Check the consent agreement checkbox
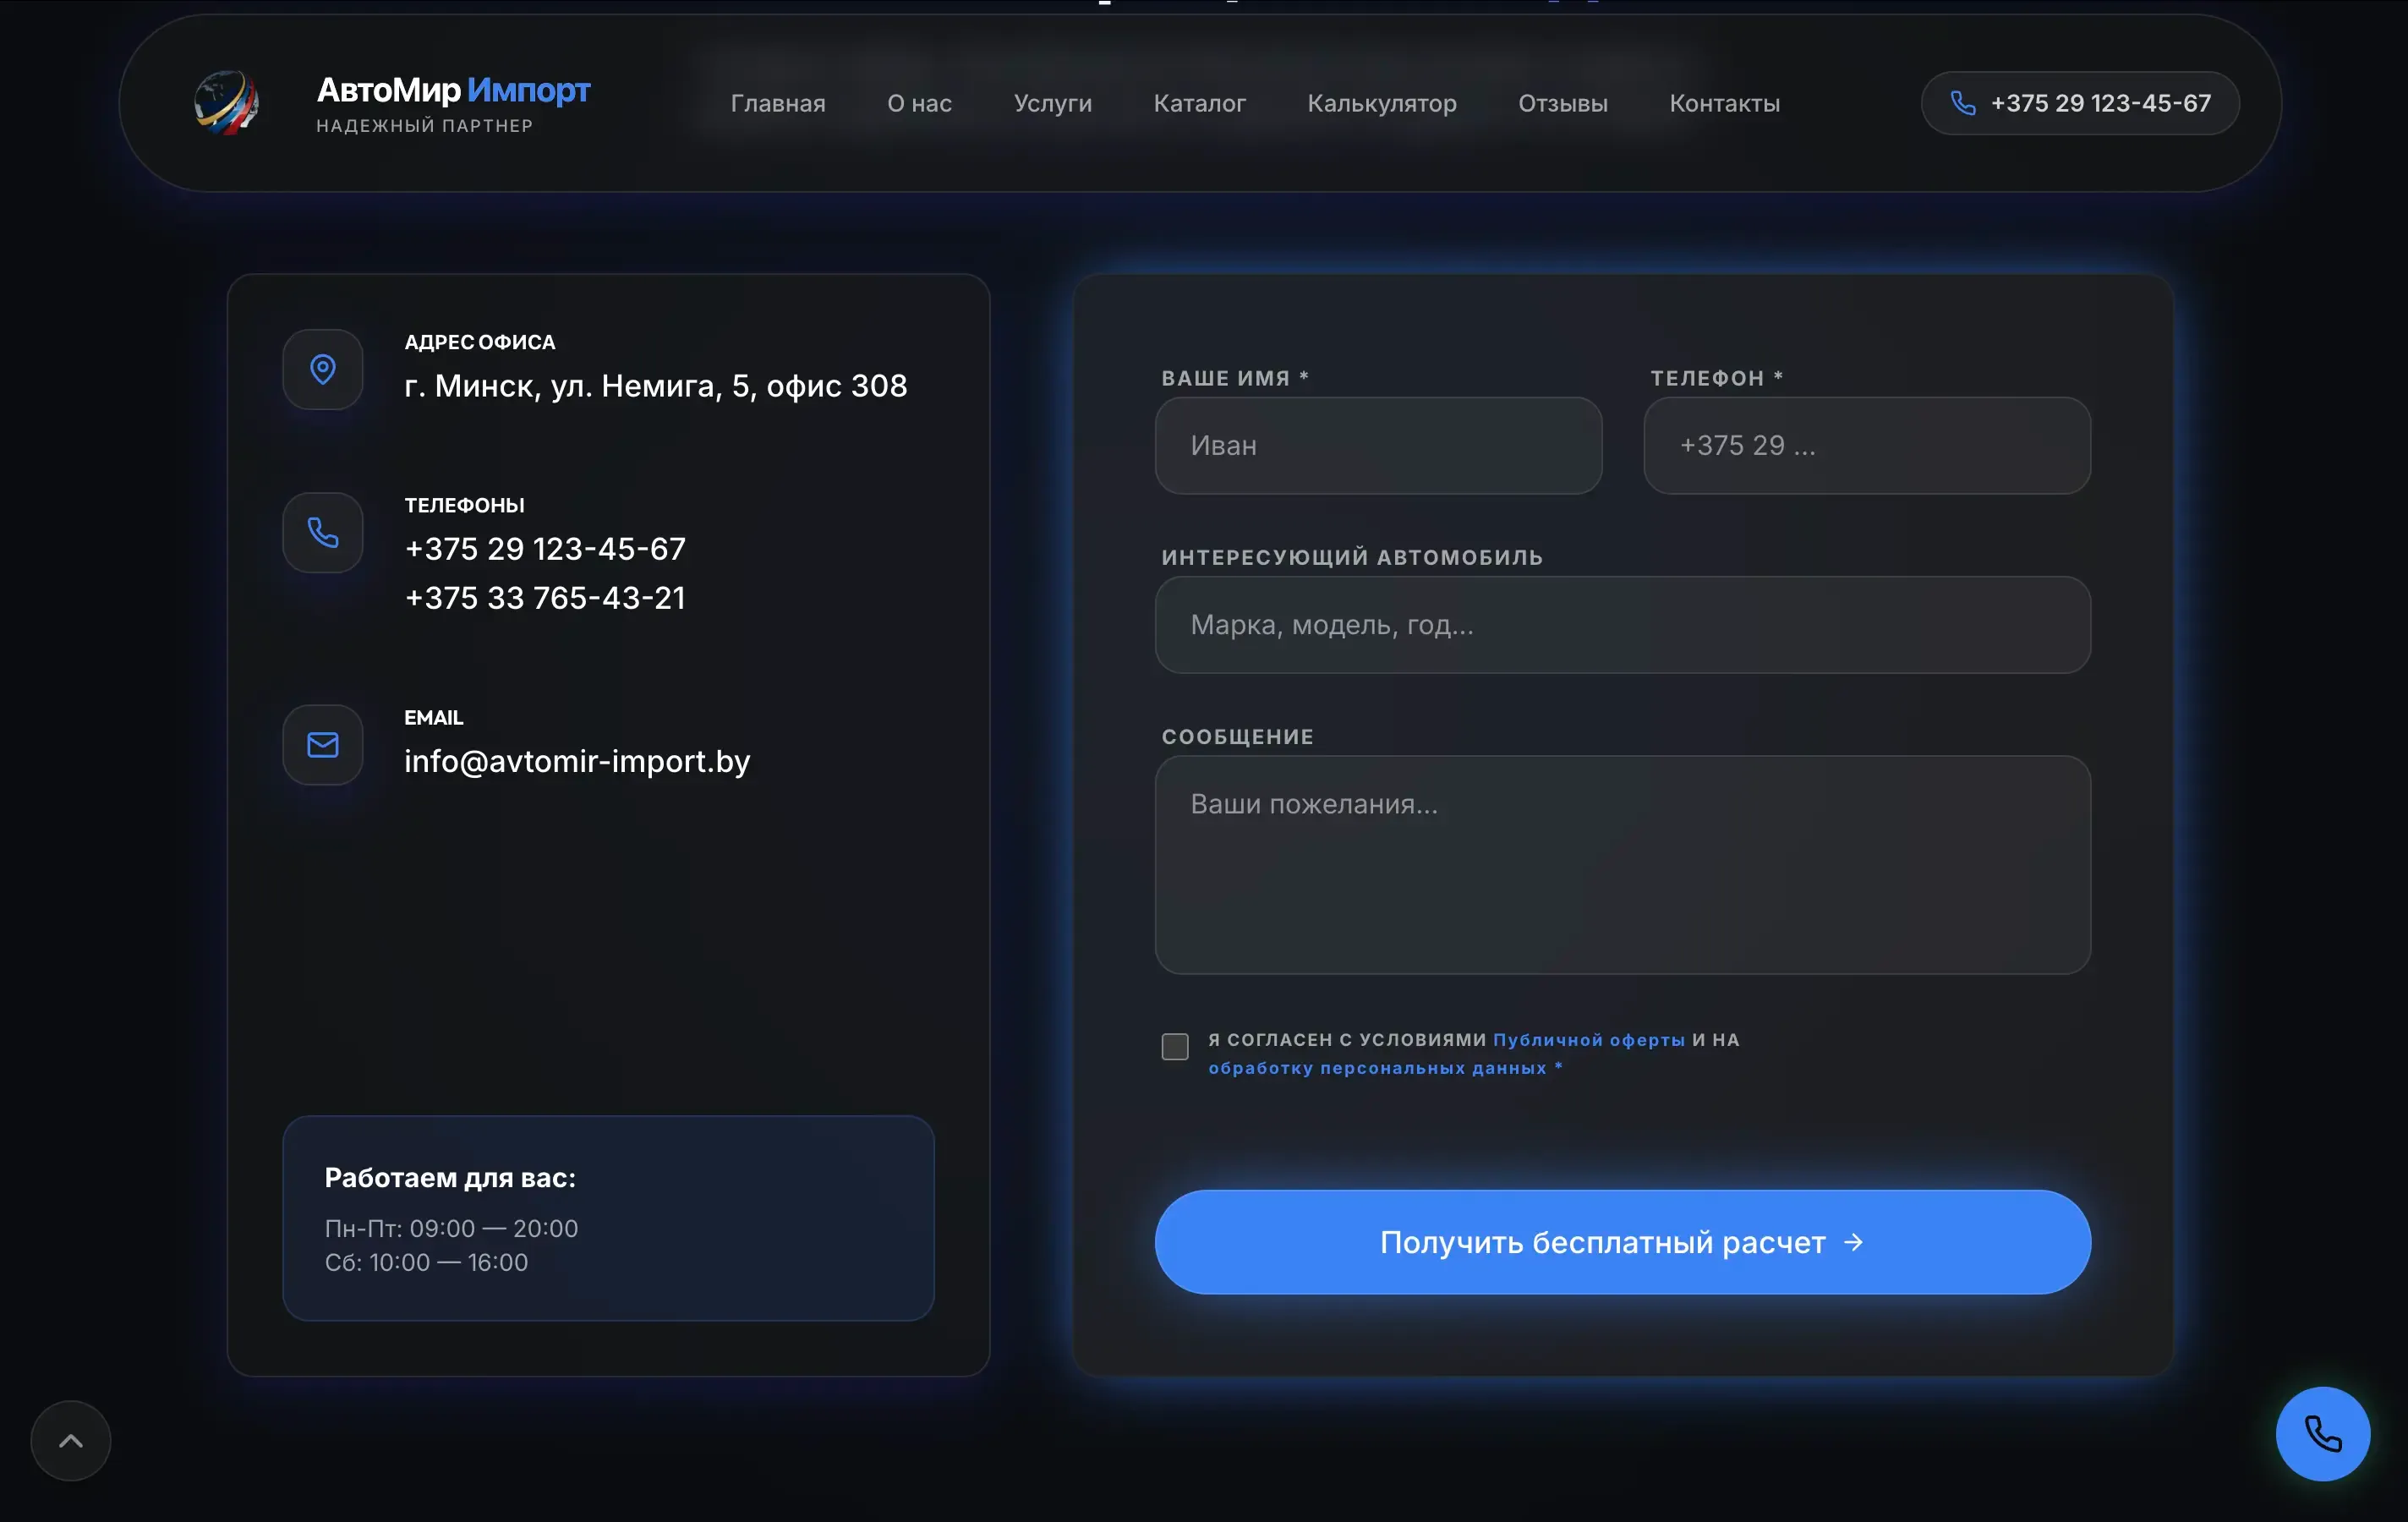 [1175, 1046]
